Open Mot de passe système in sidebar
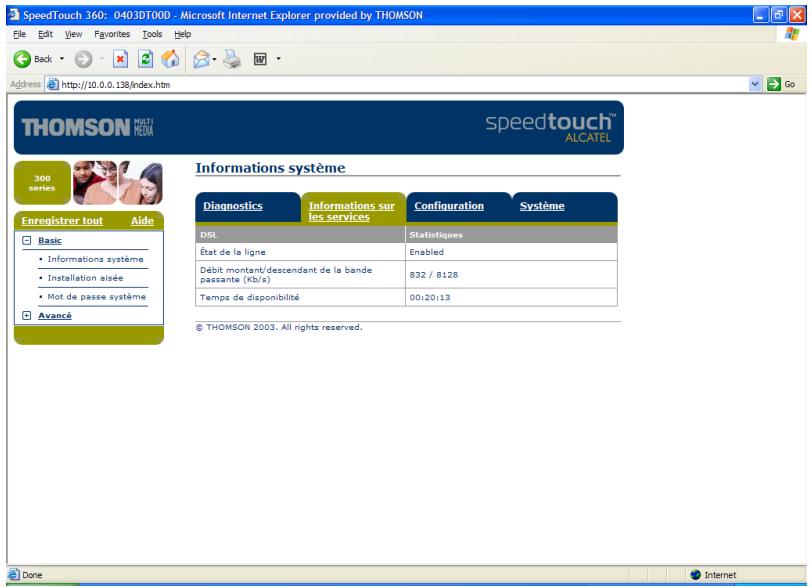 tap(96, 297)
